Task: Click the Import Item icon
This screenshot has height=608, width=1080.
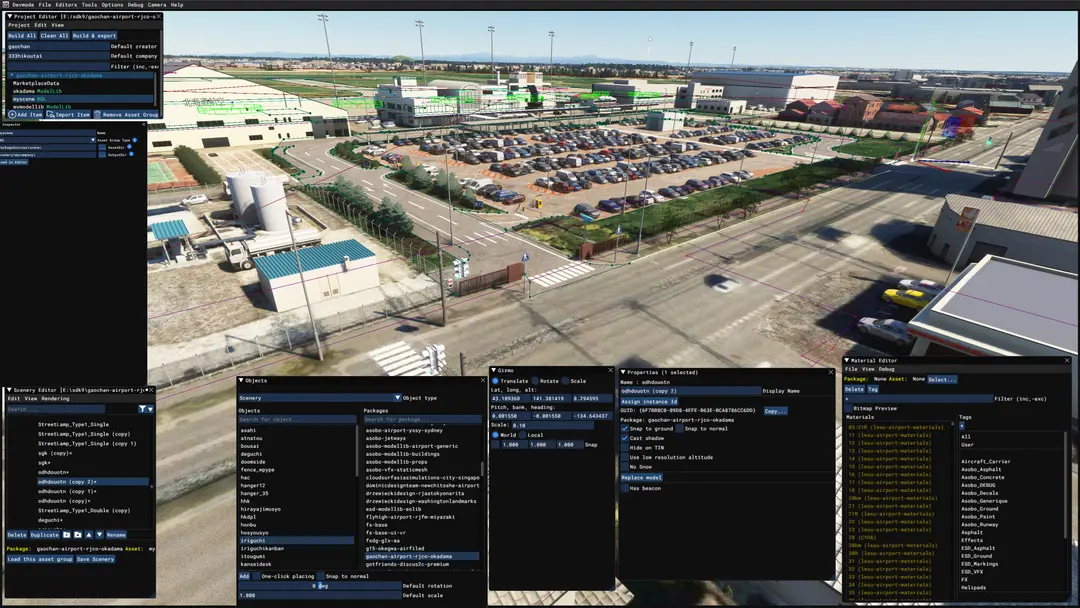Action: click(50, 114)
